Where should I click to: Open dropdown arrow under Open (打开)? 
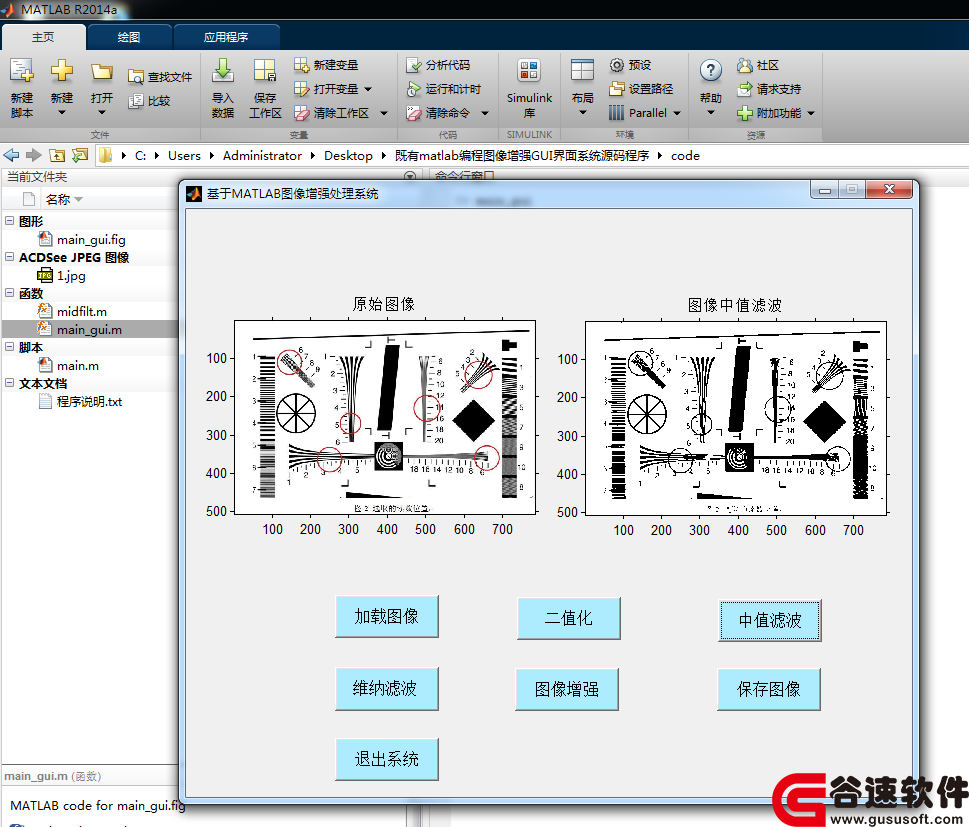[101, 112]
